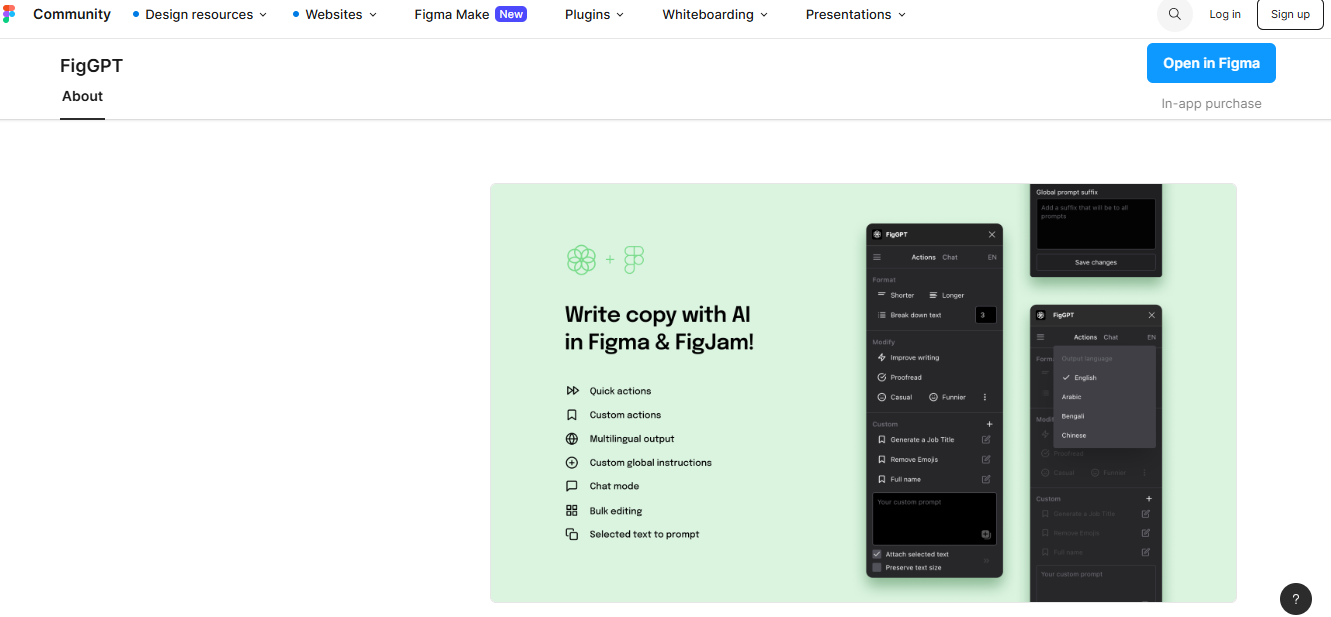Toggle the Attach selected text checkbox
This screenshot has width=1331, height=617.
[877, 554]
